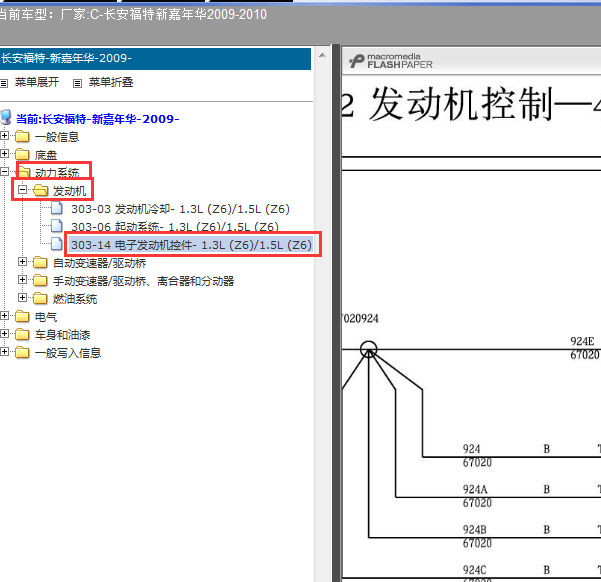Click the 电气 folder icon
Screen dimensions: 601x582
pos(22,316)
